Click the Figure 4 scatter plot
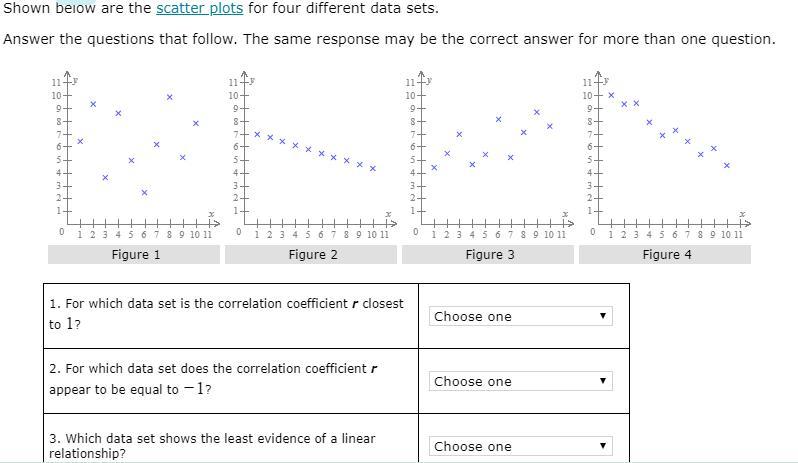Viewport: 798px width, 463px height. coord(666,150)
